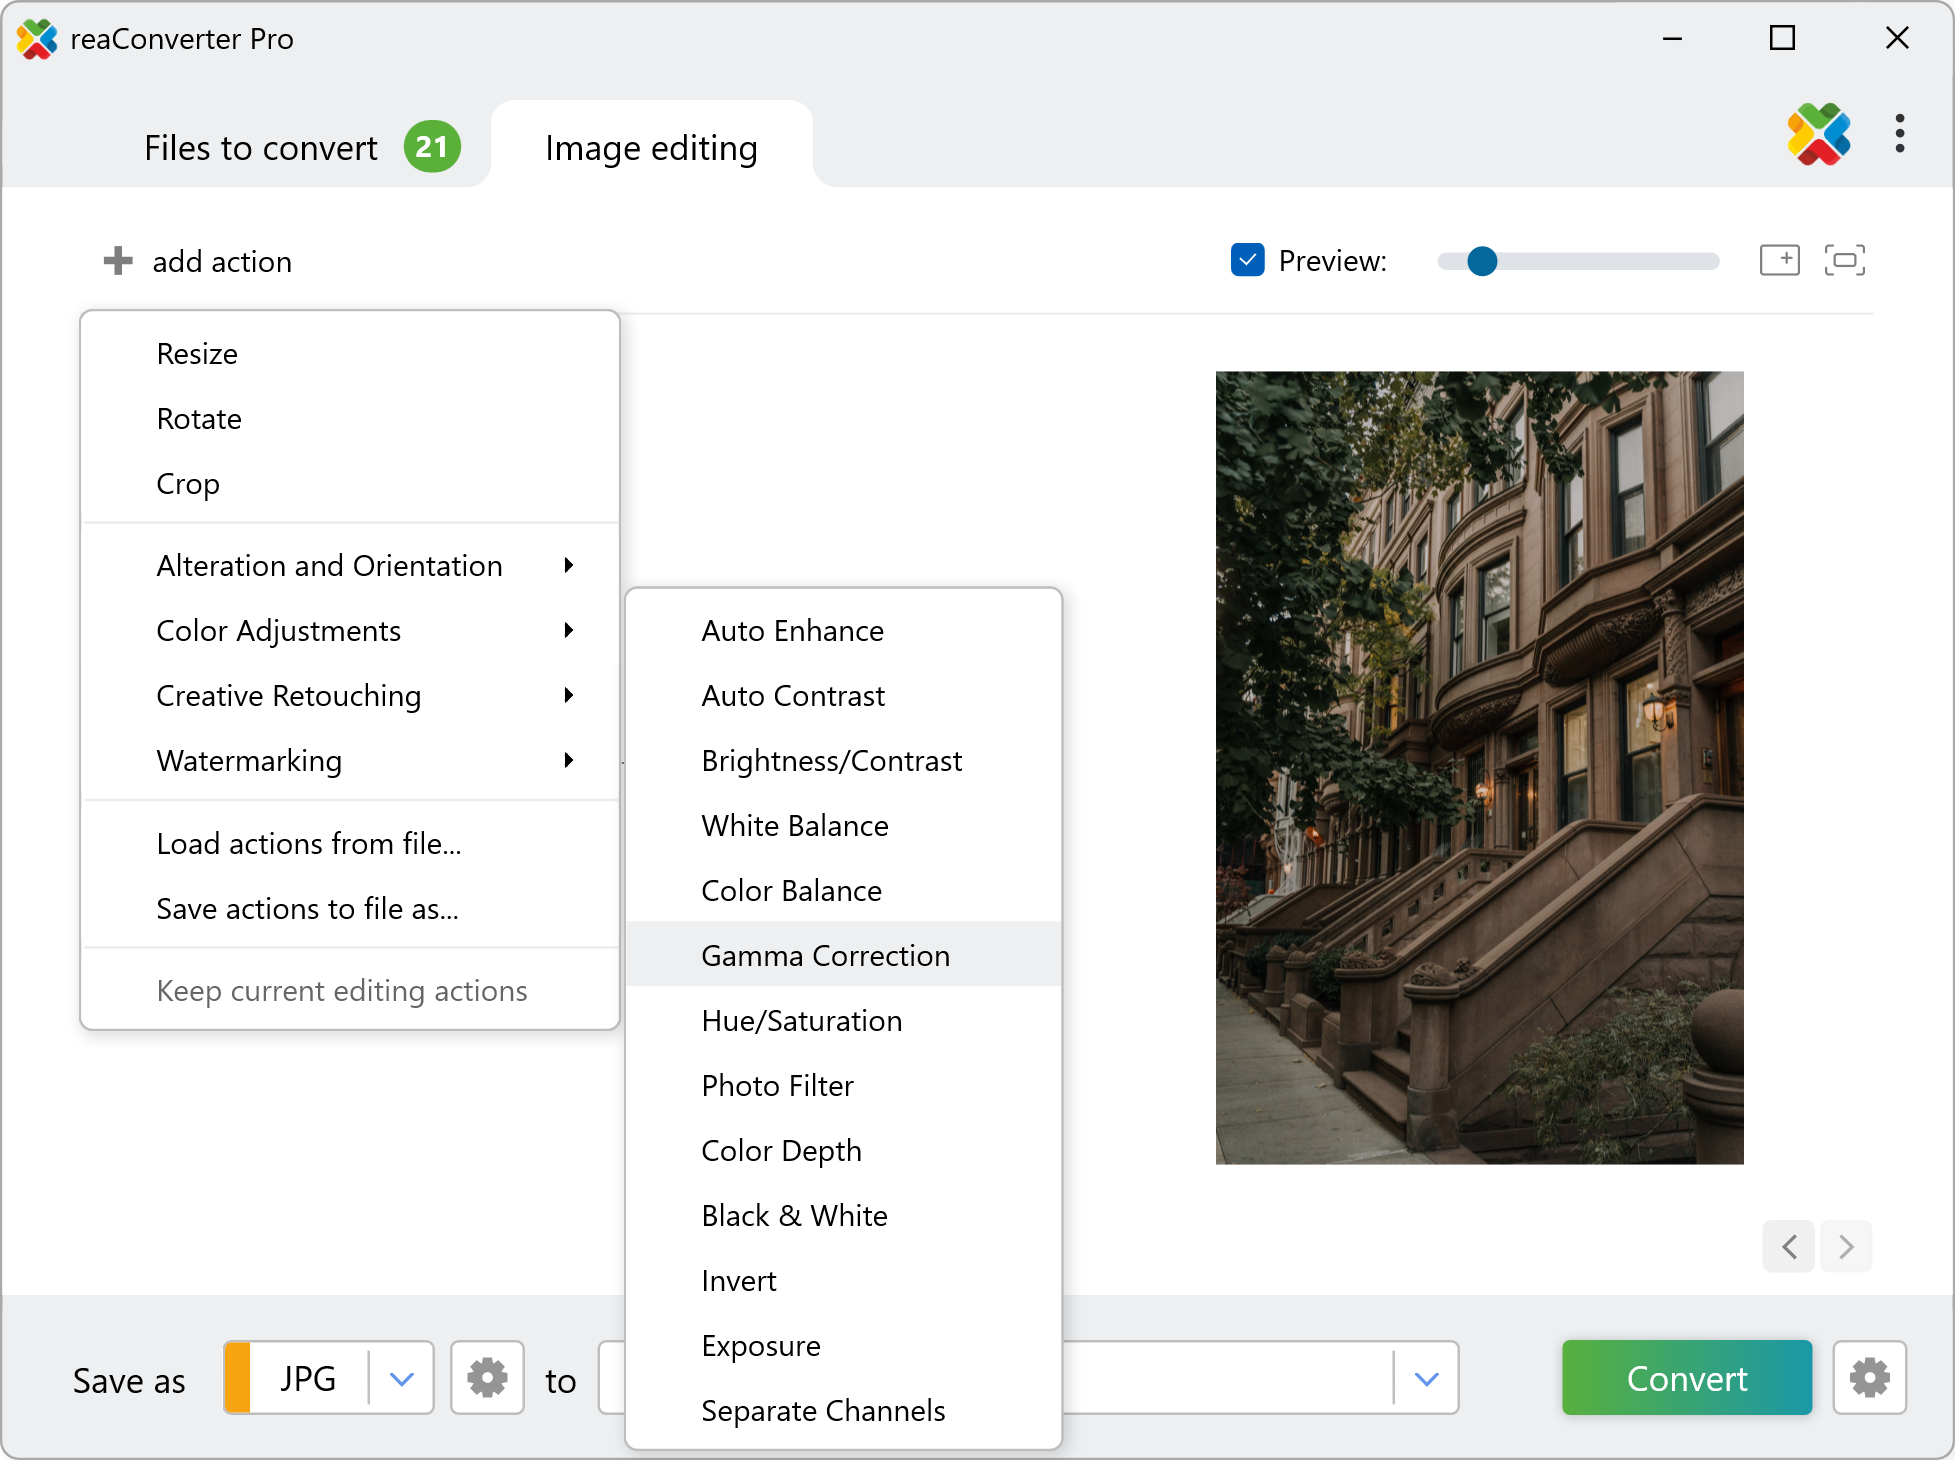Open JPG format settings gear

point(487,1378)
